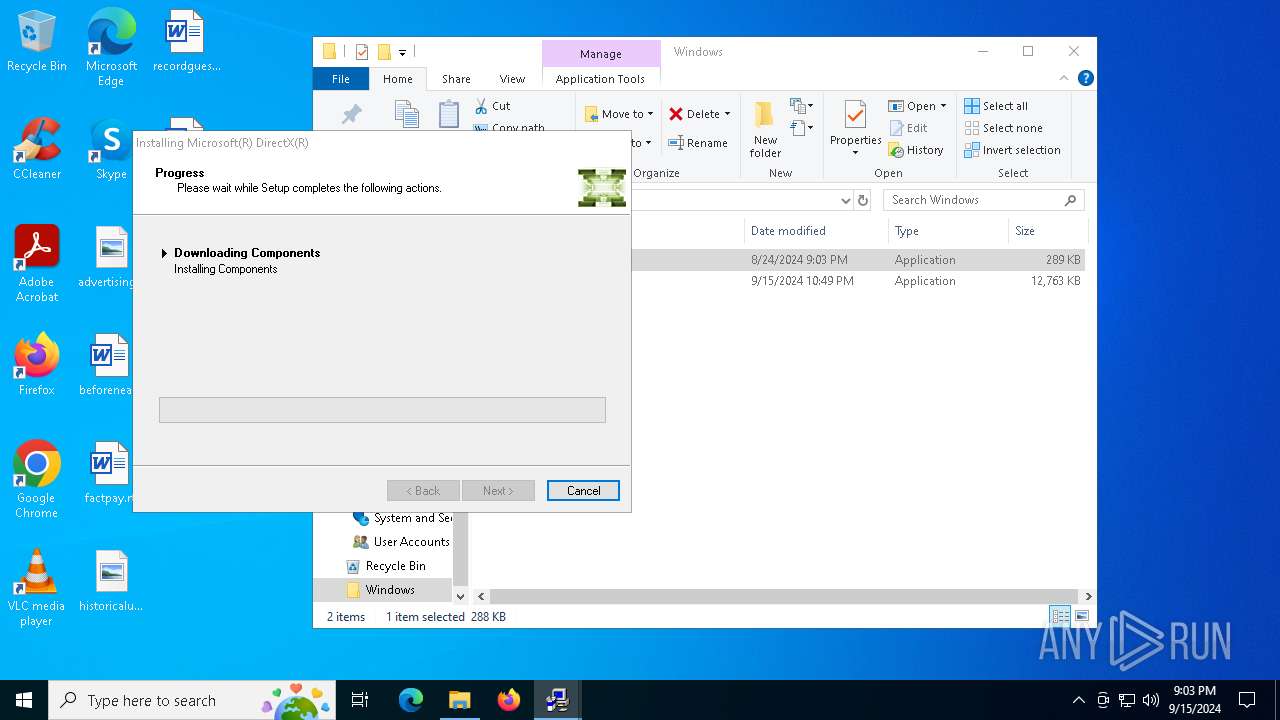Image resolution: width=1280 pixels, height=720 pixels.
Task: Open Firefox from the taskbar
Action: point(508,700)
